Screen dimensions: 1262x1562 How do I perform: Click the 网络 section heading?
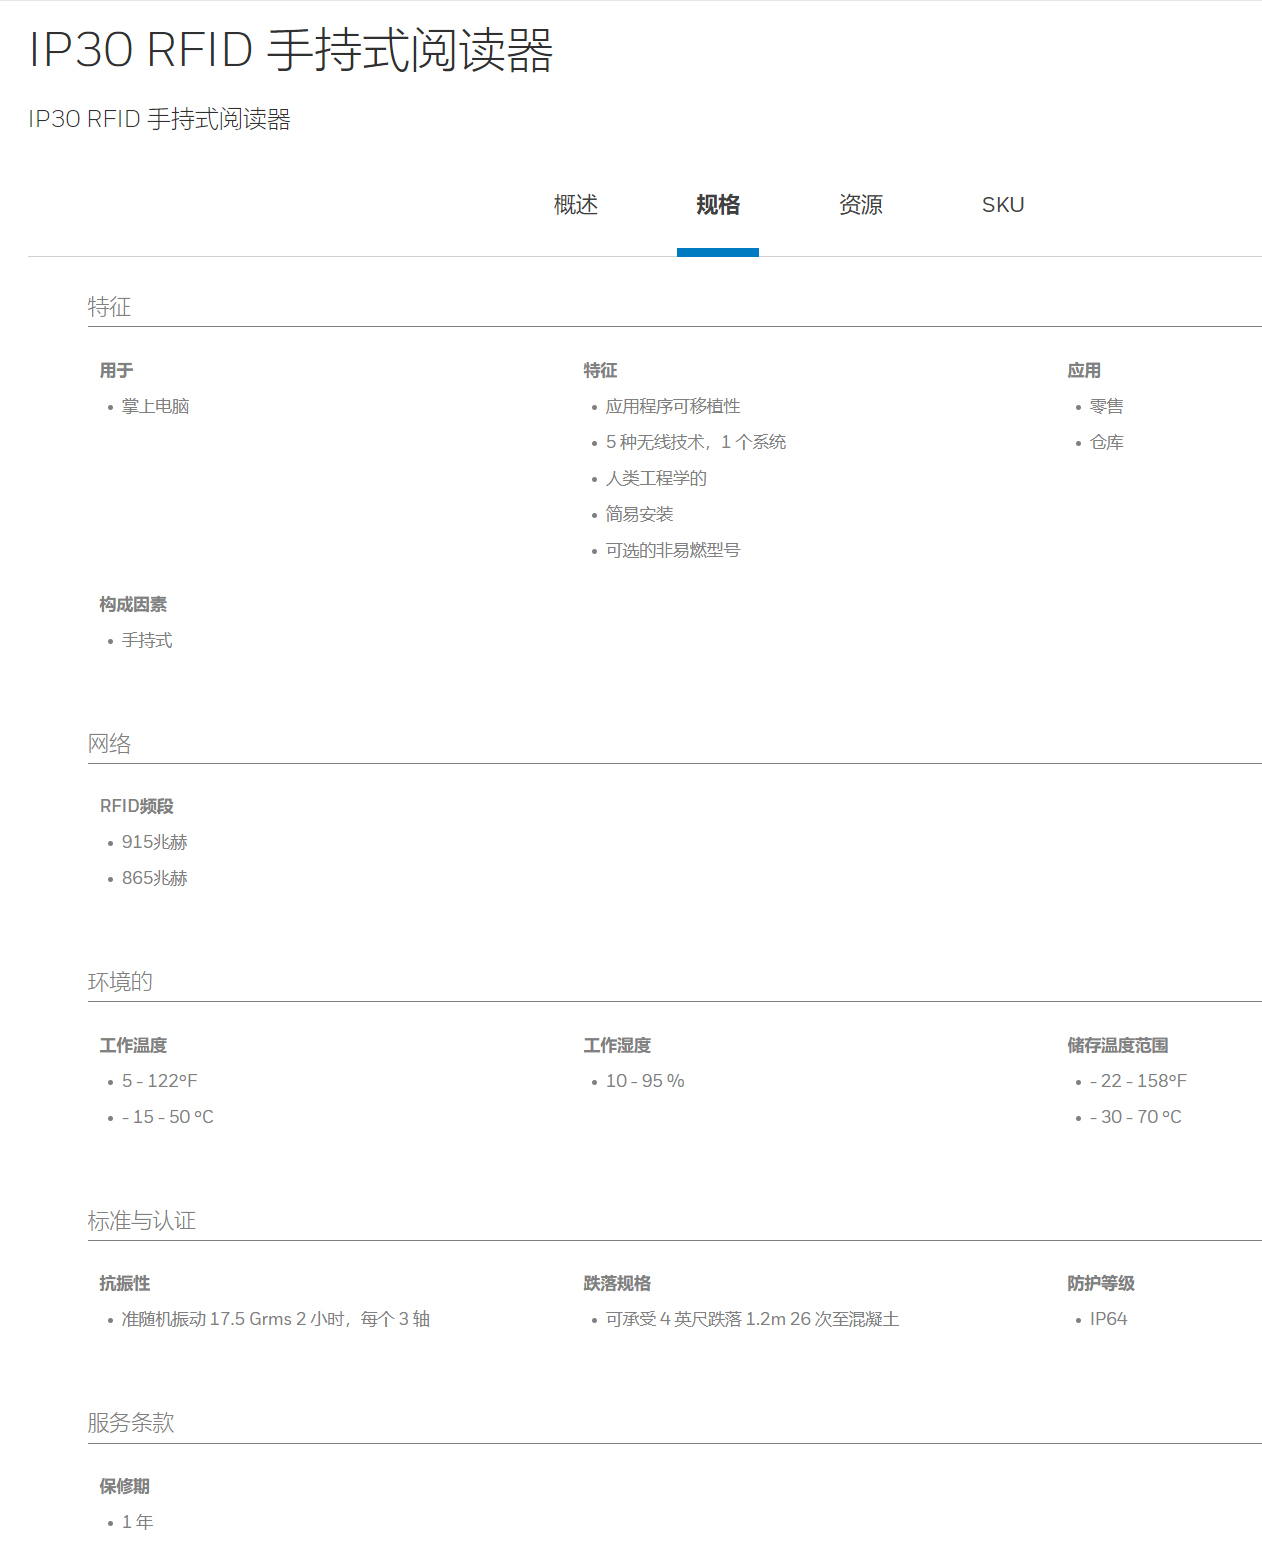pos(109,744)
